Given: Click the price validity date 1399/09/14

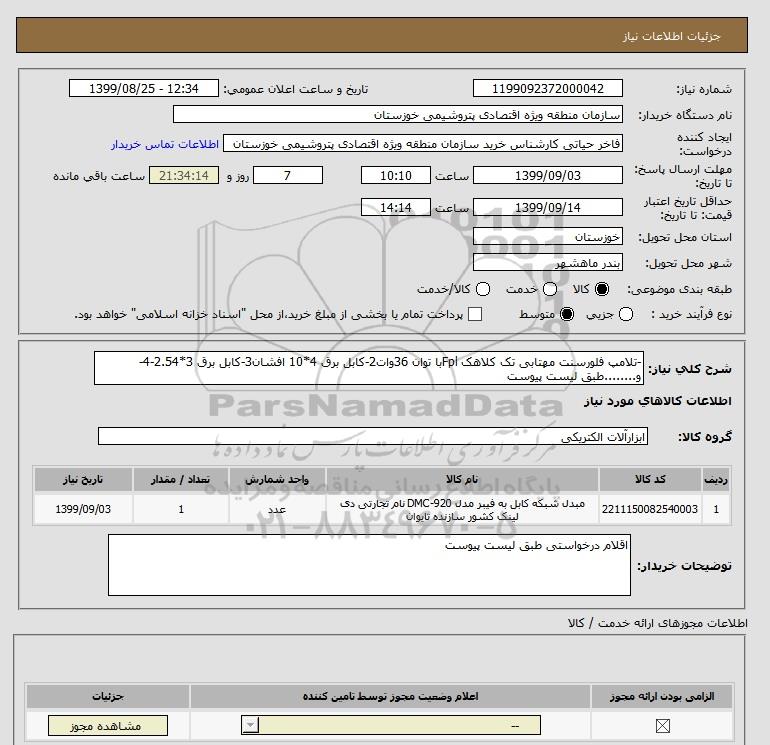Looking at the screenshot, I should click(548, 207).
